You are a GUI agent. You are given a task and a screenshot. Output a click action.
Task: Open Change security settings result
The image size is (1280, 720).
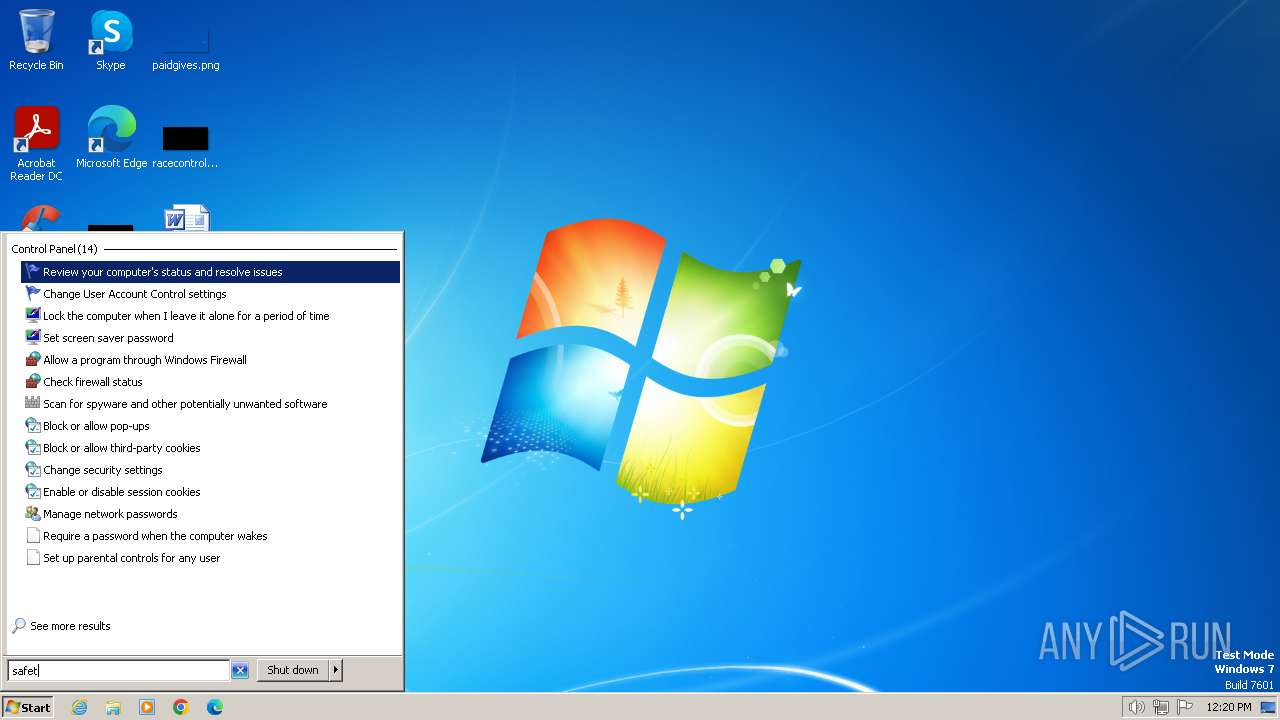(210, 470)
